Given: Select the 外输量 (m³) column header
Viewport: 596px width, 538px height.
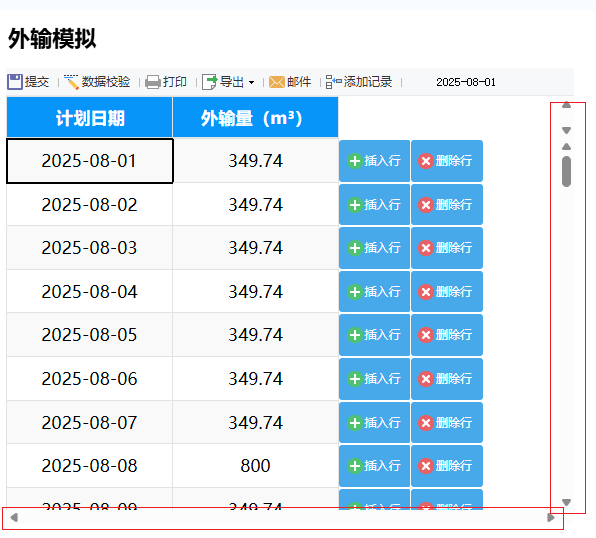Looking at the screenshot, I should [x=255, y=117].
